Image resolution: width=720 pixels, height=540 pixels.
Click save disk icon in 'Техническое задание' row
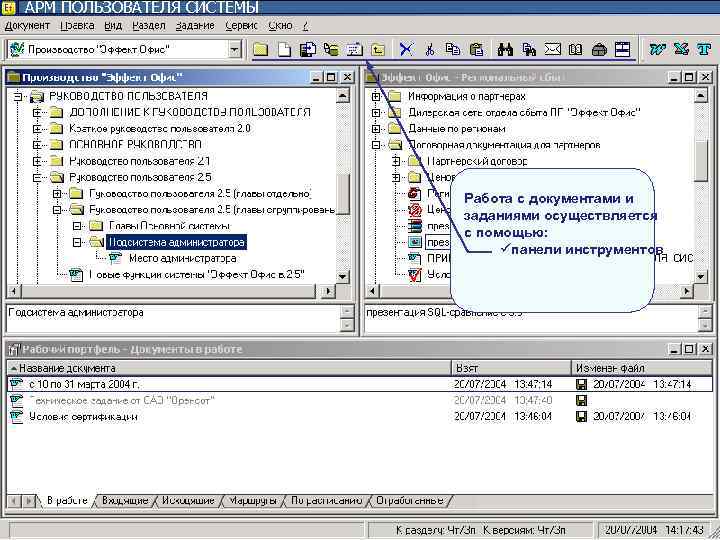tap(581, 400)
